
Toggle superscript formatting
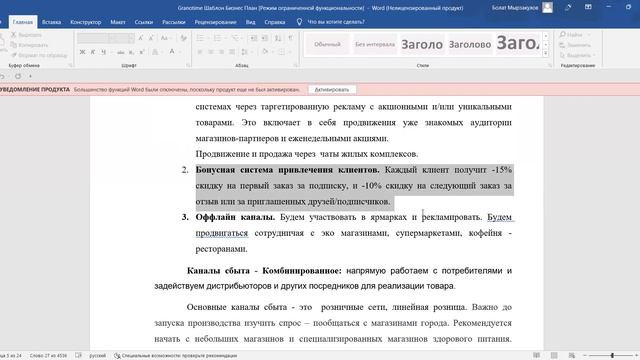[142, 52]
